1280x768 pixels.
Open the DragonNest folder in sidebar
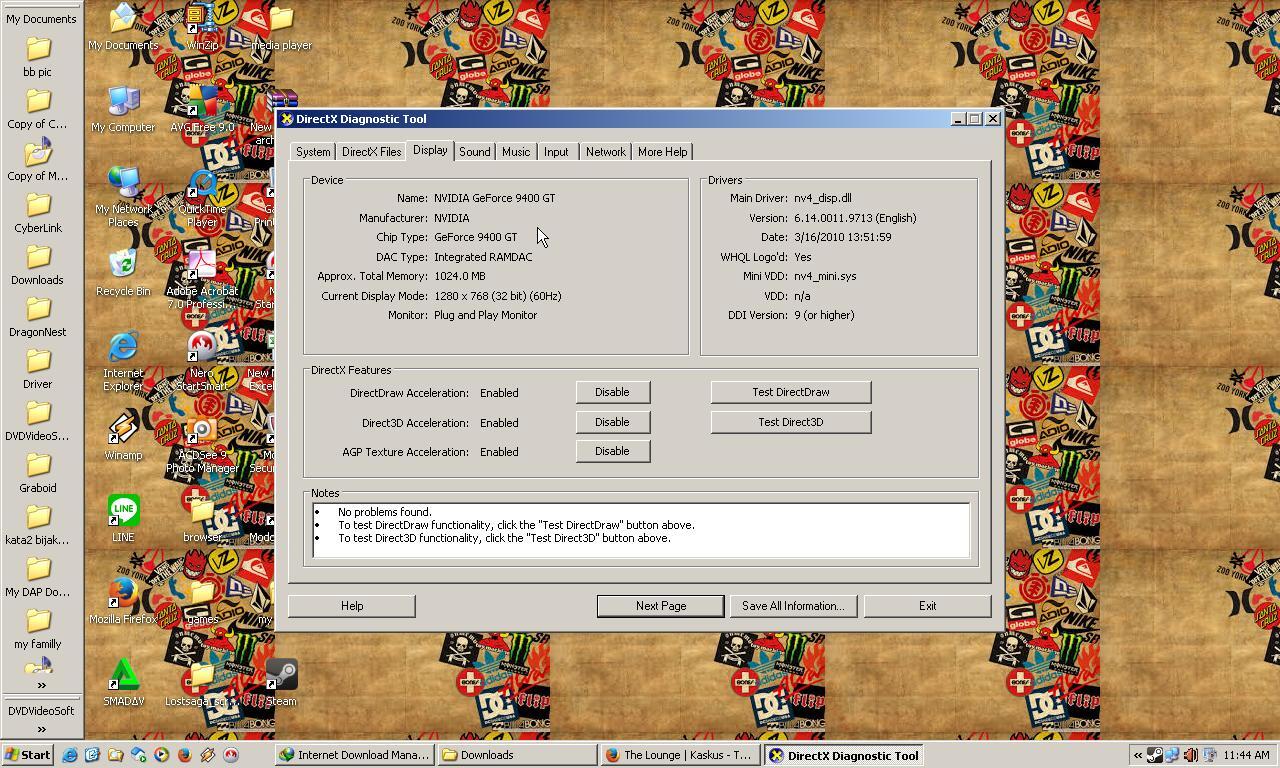pyautogui.click(x=38, y=317)
